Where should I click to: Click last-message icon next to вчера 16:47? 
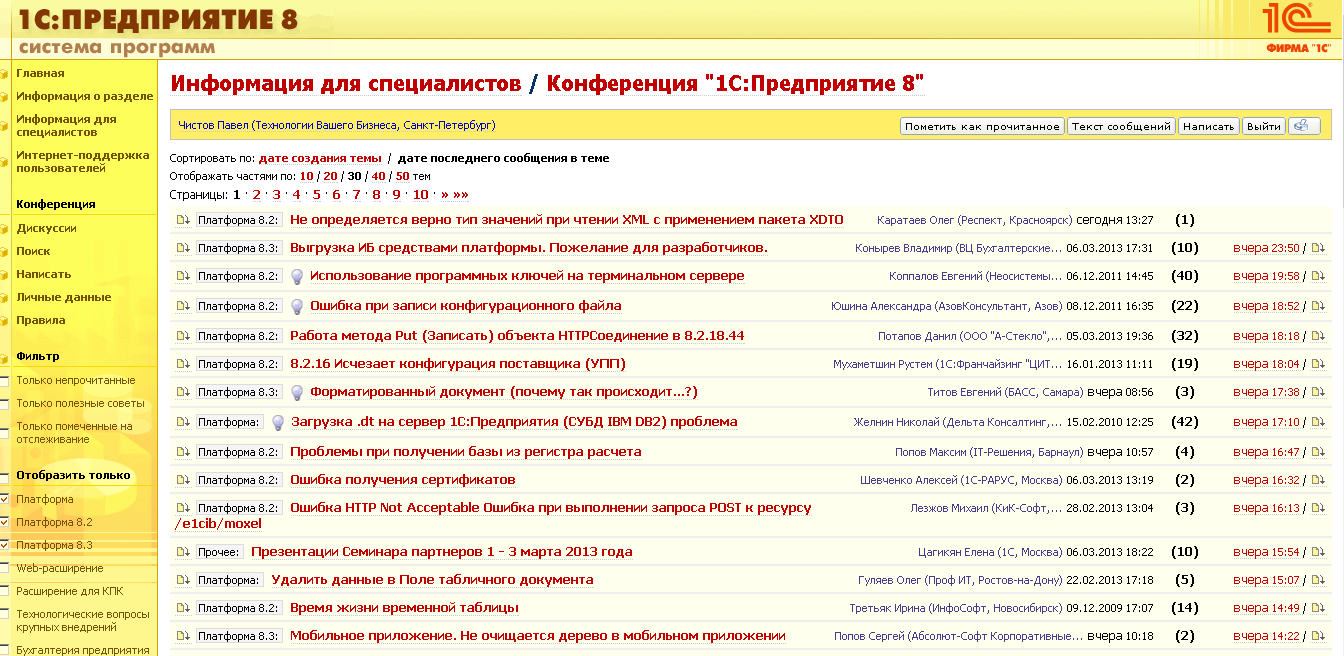coord(1317,452)
